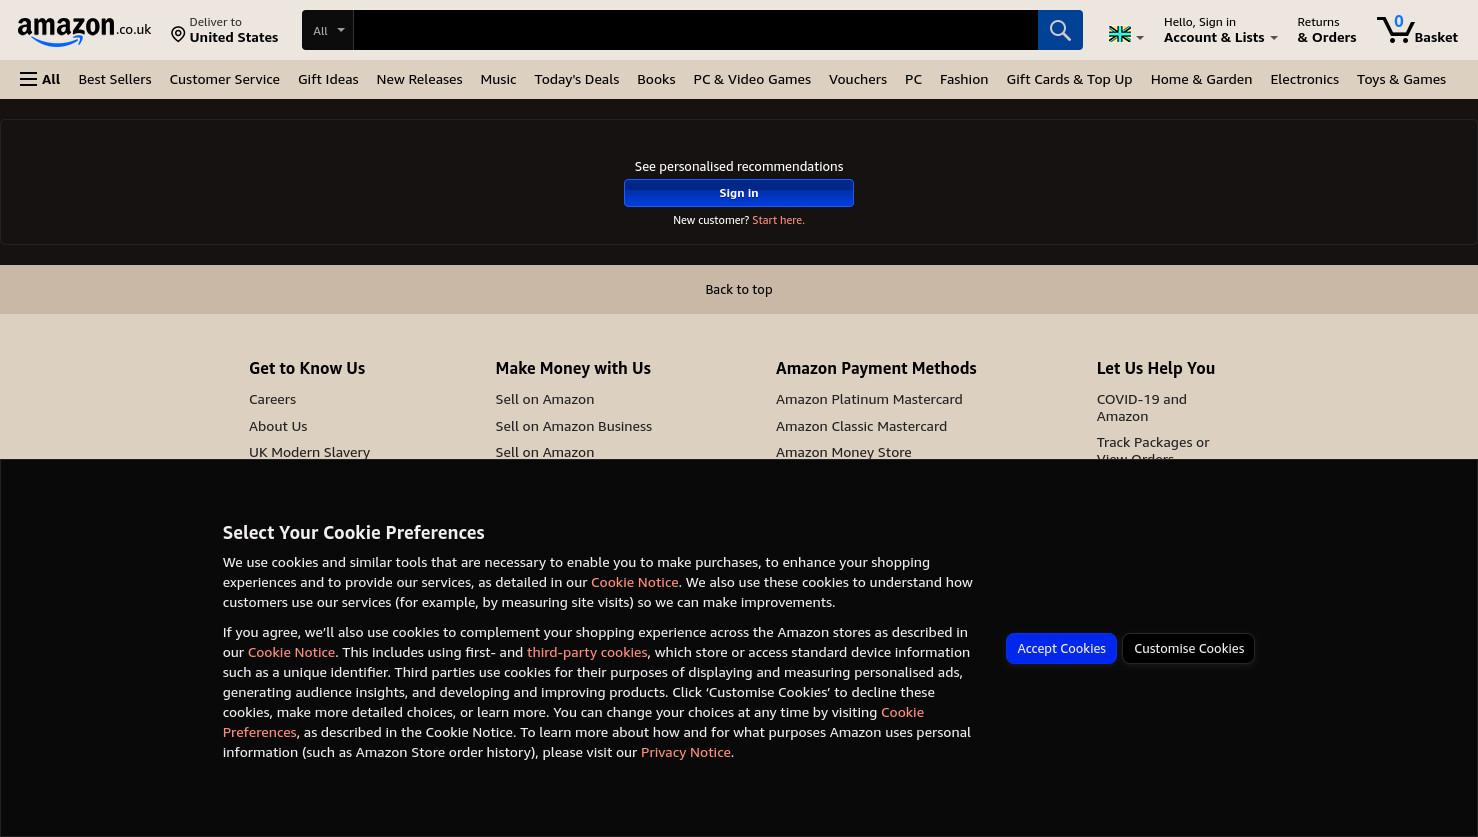Open Amazon Classic Mastercard link
This screenshot has height=837, width=1478.
pos(861,426)
